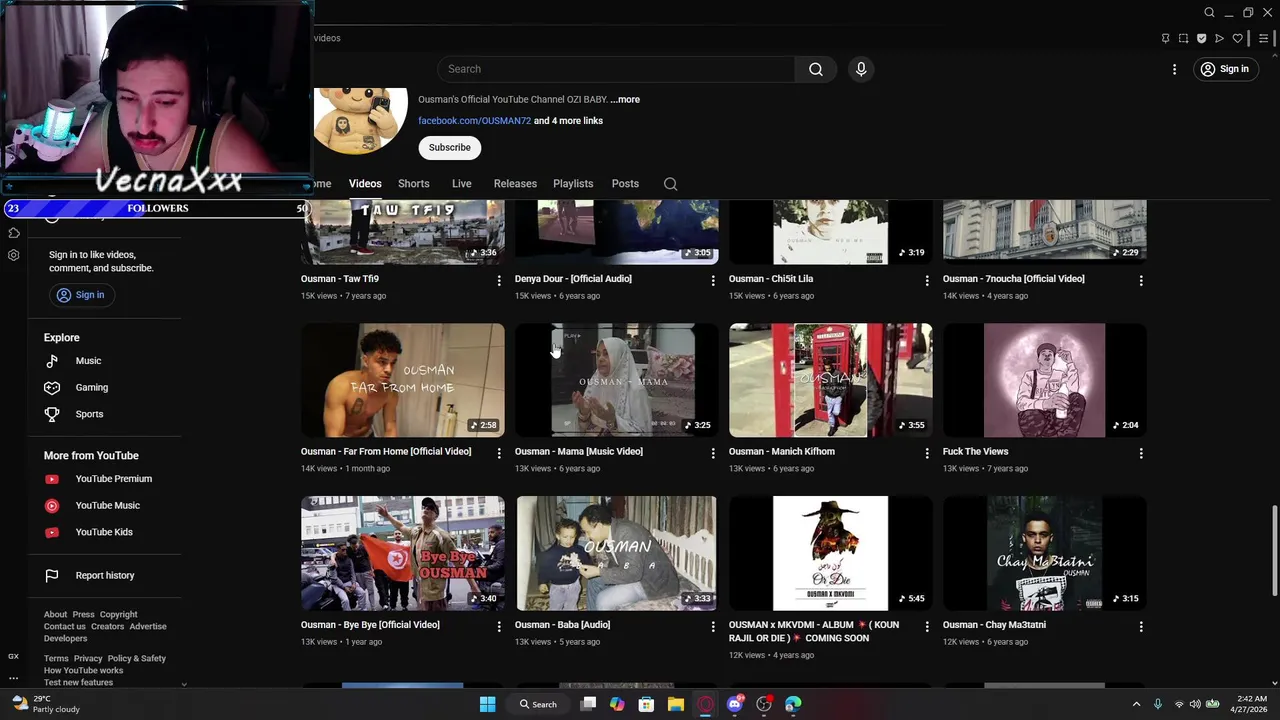Switch to the Videos tab
The width and height of the screenshot is (1280, 720).
point(365,184)
